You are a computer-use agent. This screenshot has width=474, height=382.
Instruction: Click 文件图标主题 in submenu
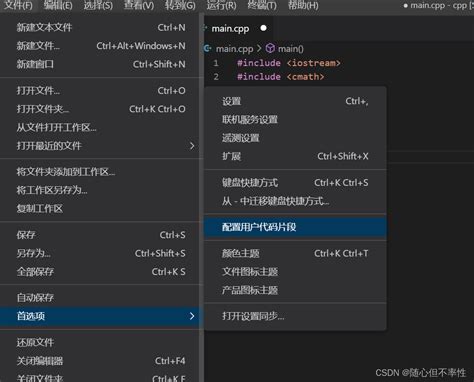click(295, 272)
